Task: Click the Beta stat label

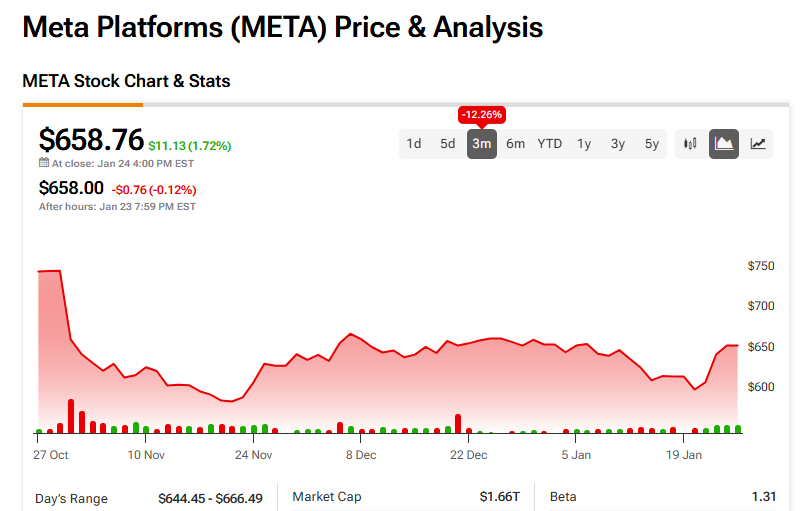Action: [x=563, y=497]
